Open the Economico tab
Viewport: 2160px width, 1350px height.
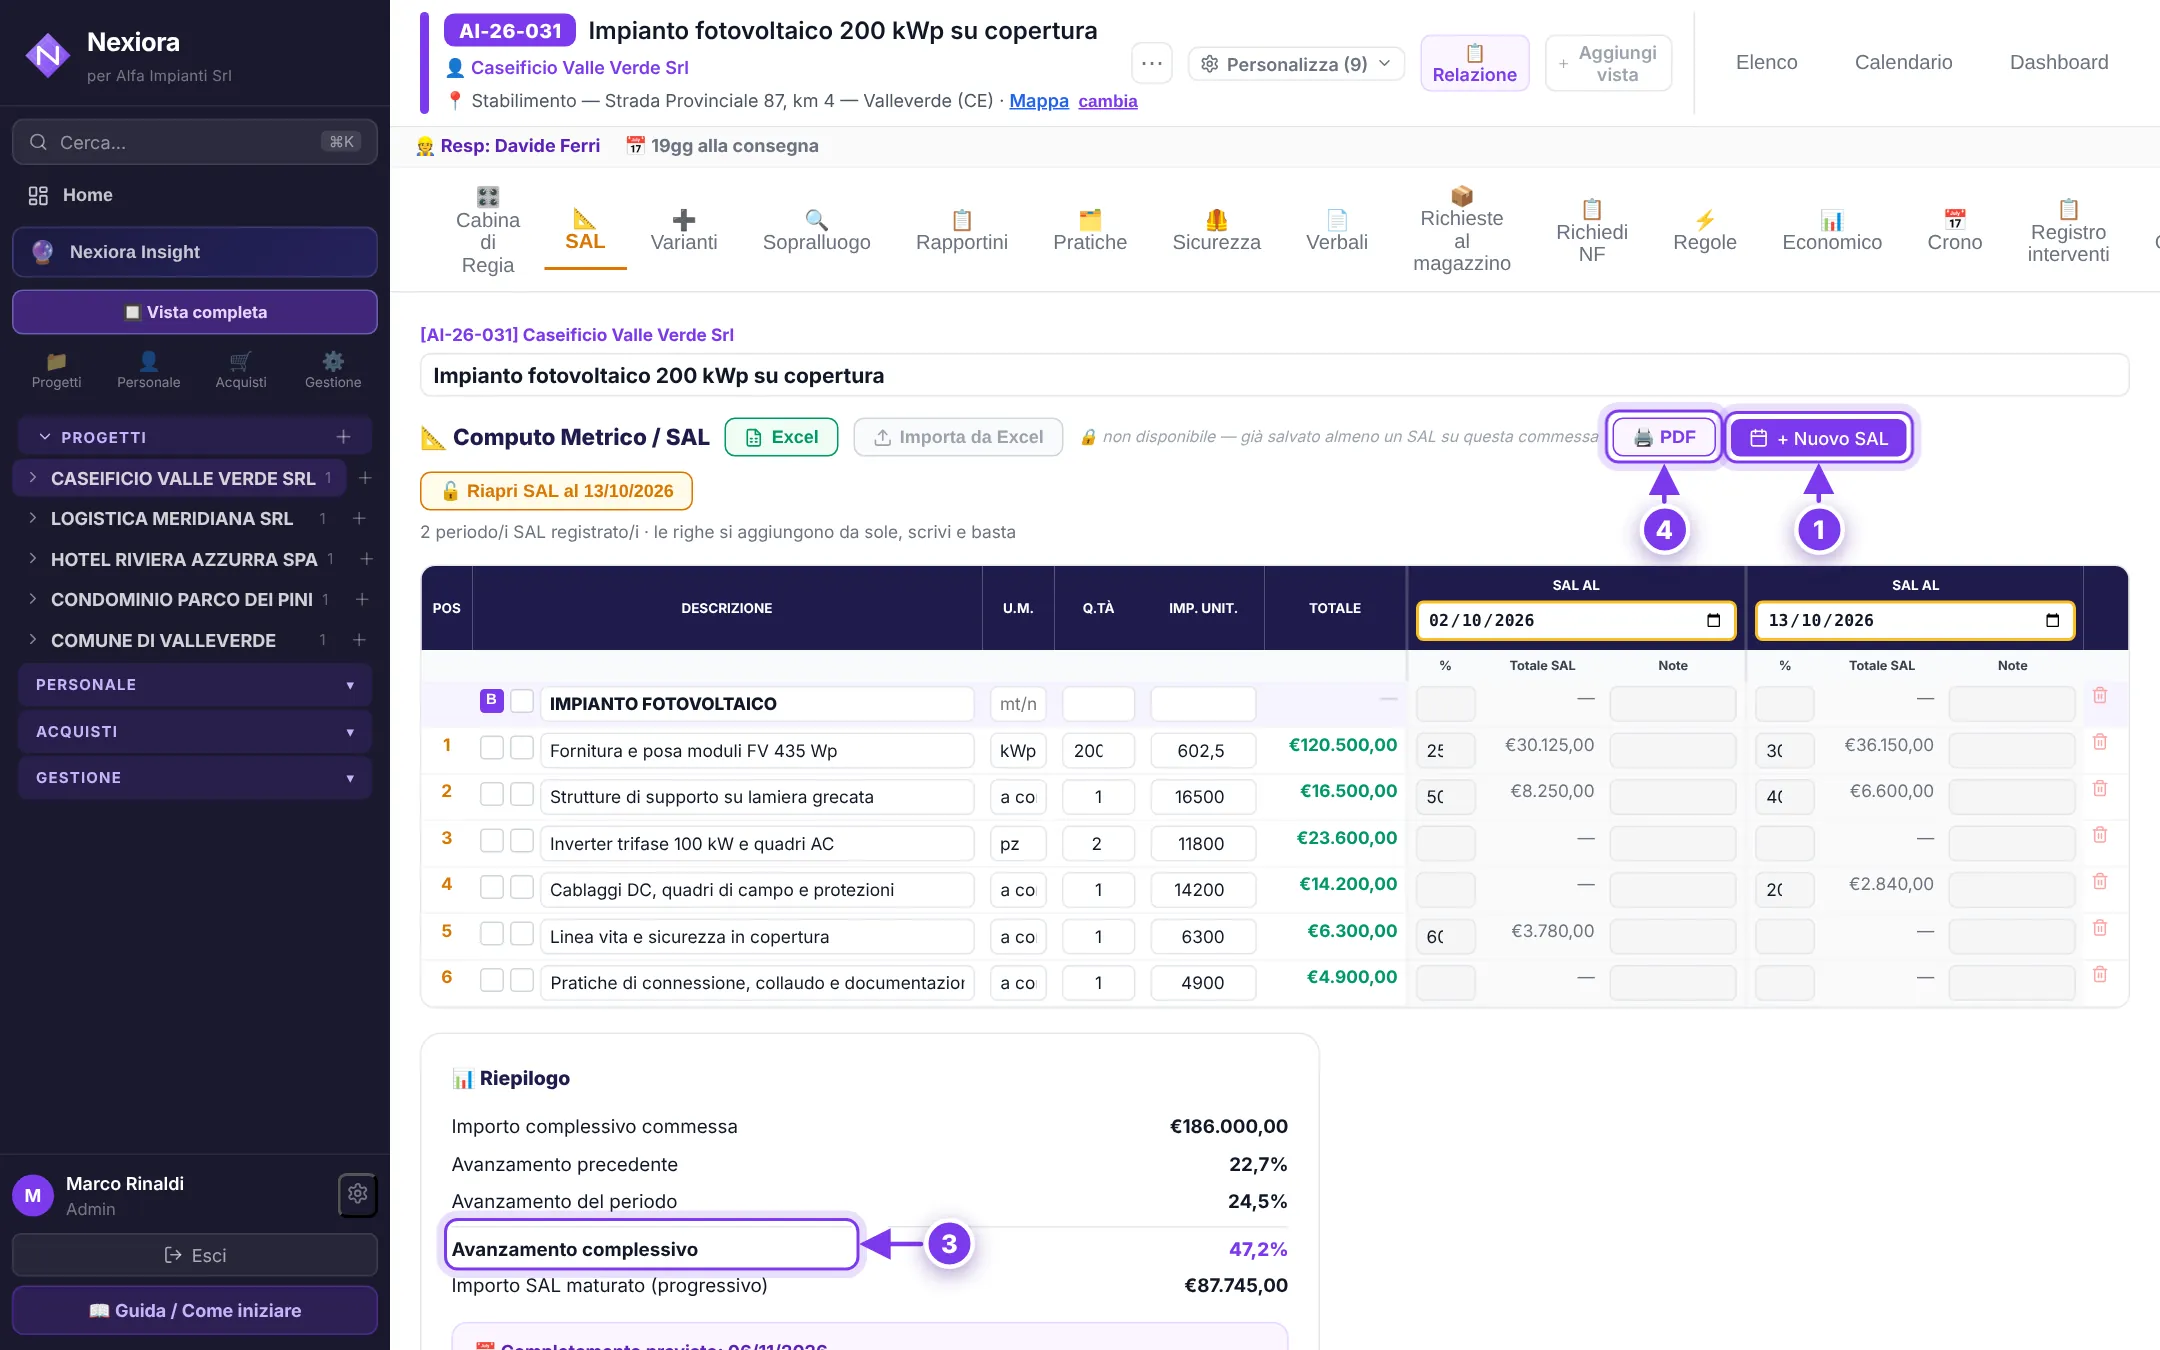pos(1832,231)
